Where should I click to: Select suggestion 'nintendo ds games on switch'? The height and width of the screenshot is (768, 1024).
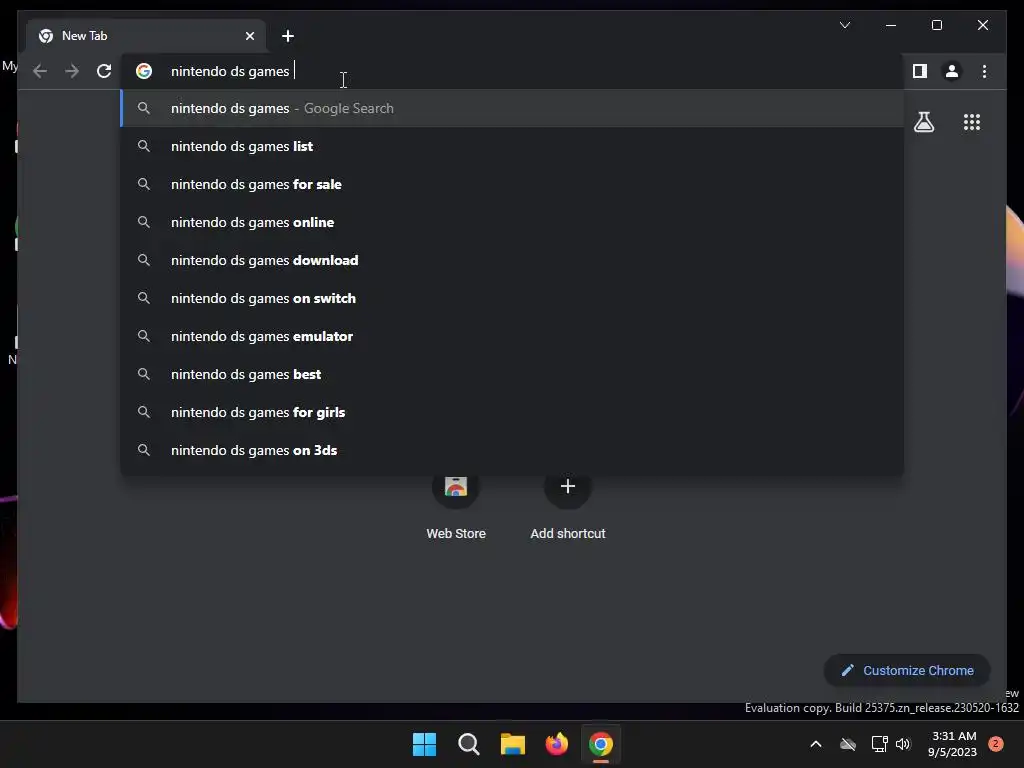pos(512,298)
